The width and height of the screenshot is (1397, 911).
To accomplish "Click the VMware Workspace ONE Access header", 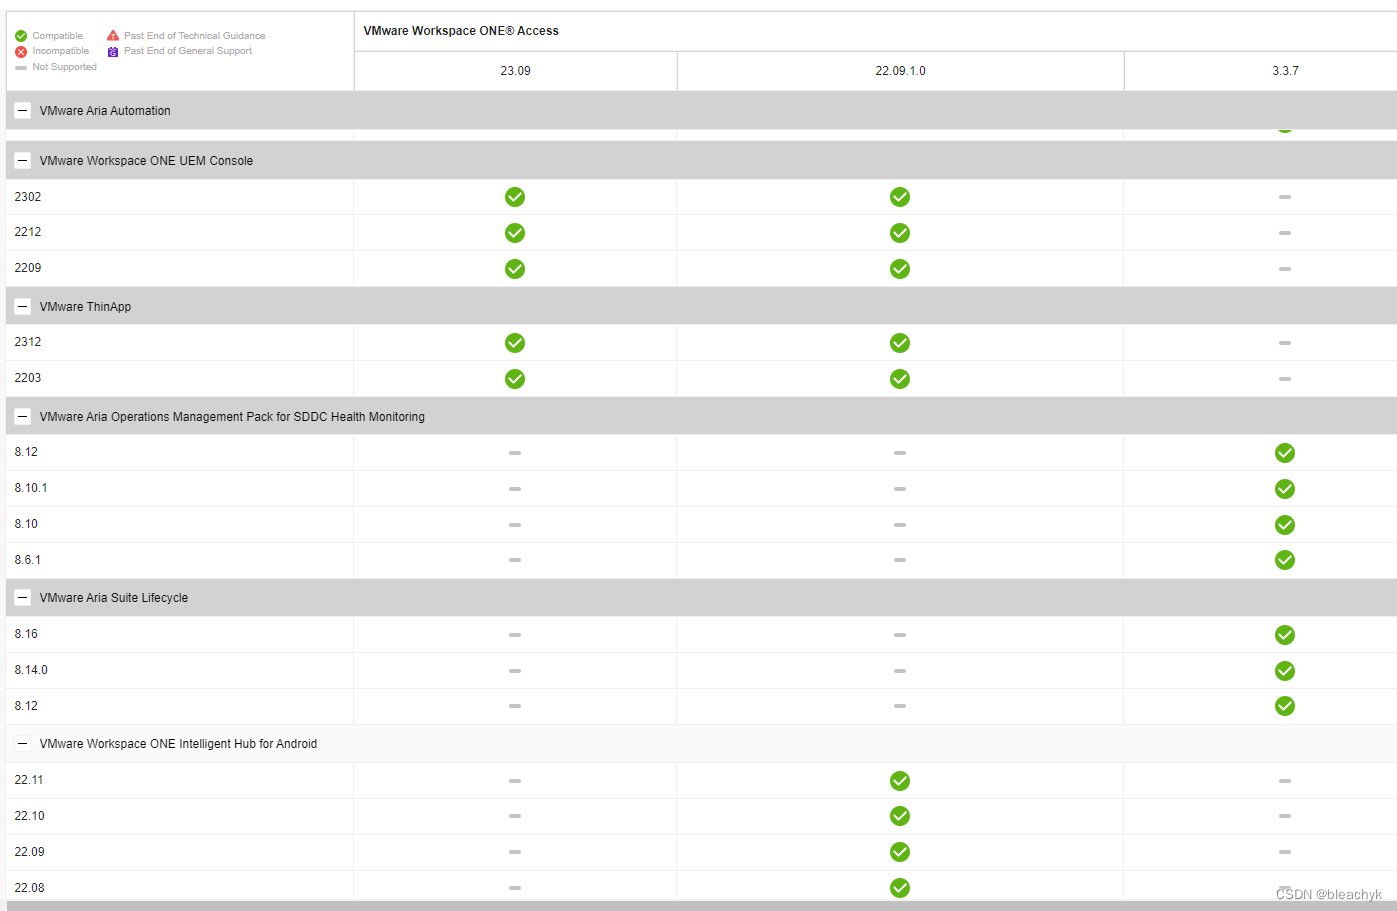I will (x=461, y=30).
